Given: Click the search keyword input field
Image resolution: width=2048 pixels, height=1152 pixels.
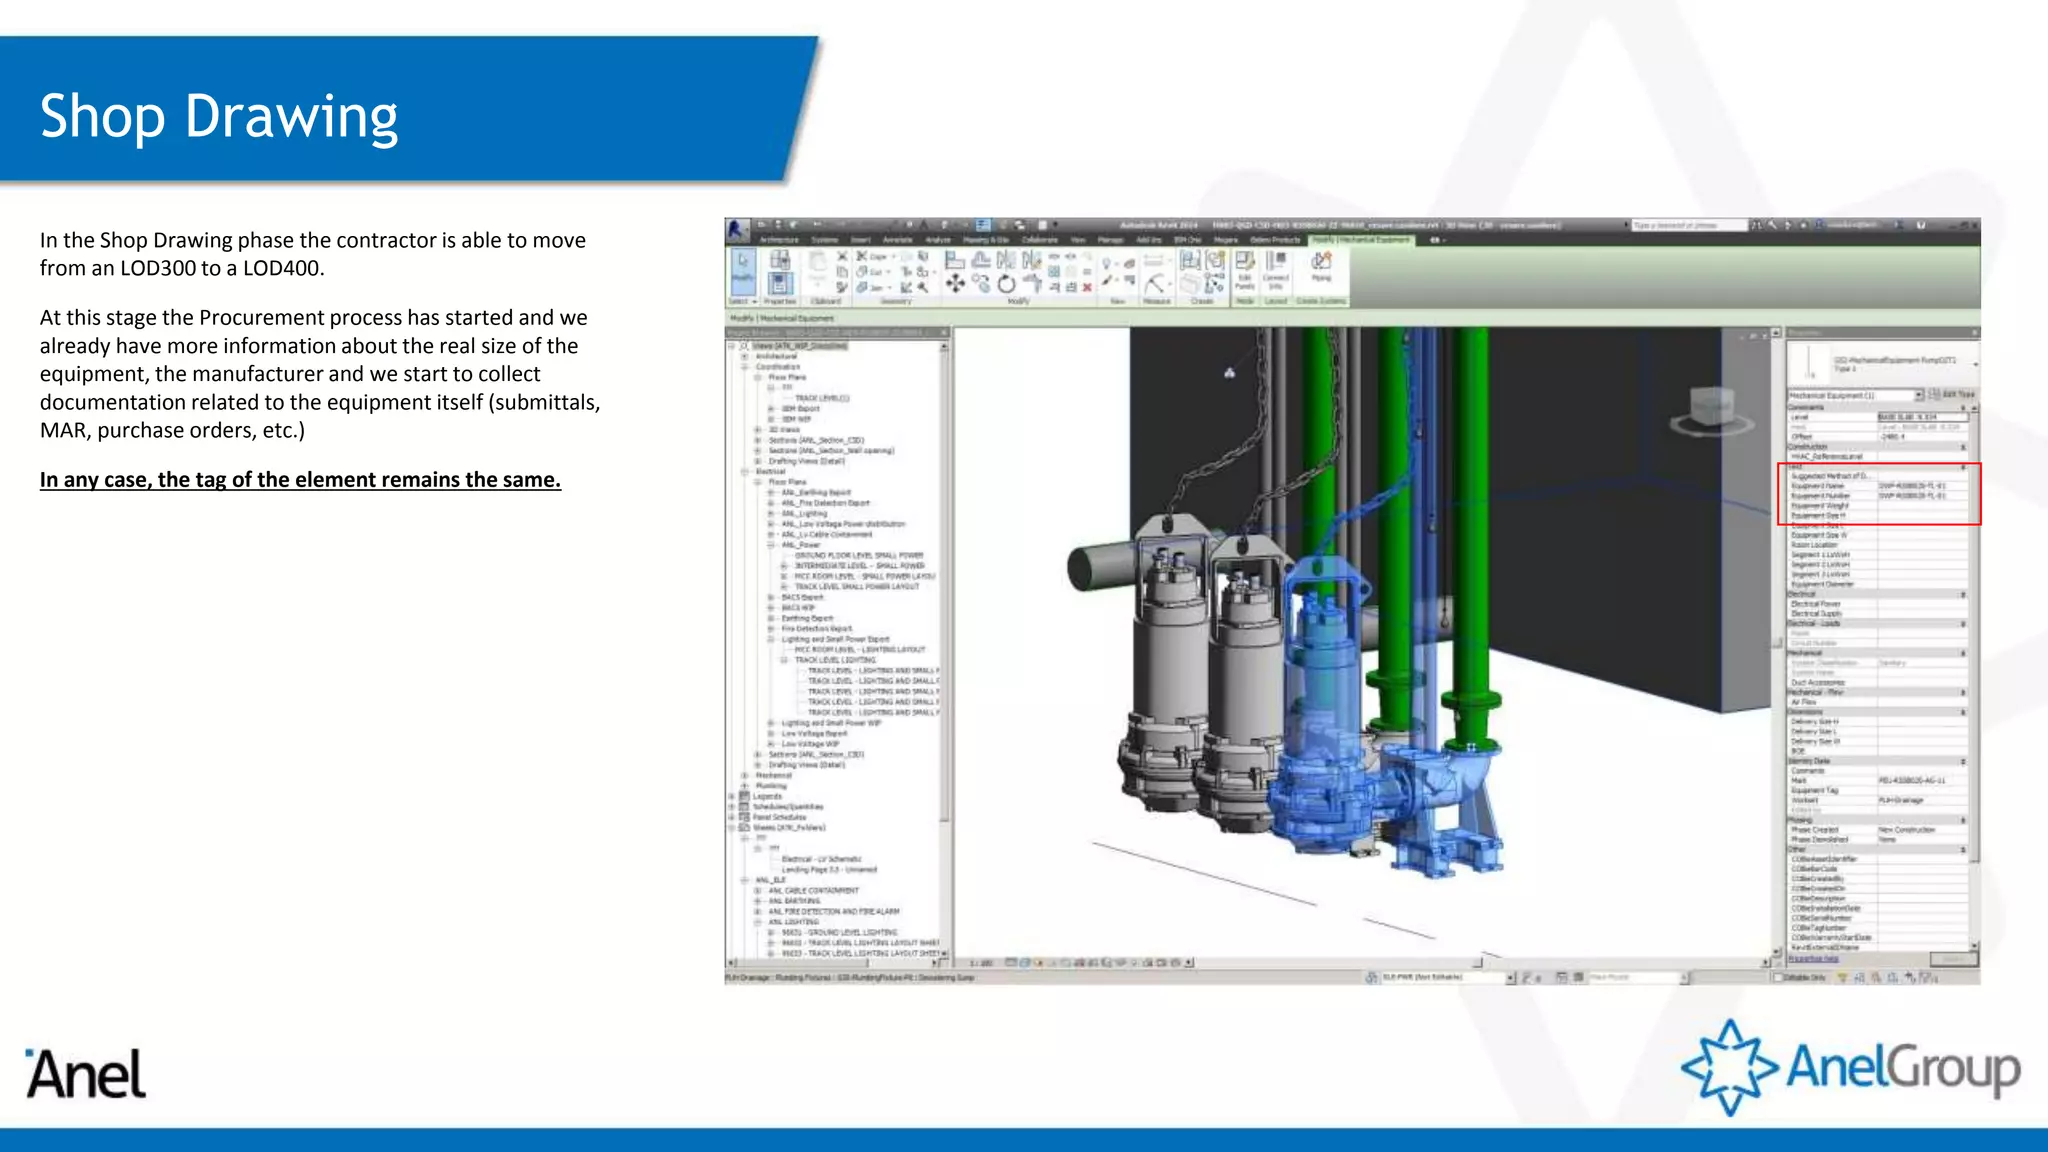Looking at the screenshot, I should click(1688, 226).
